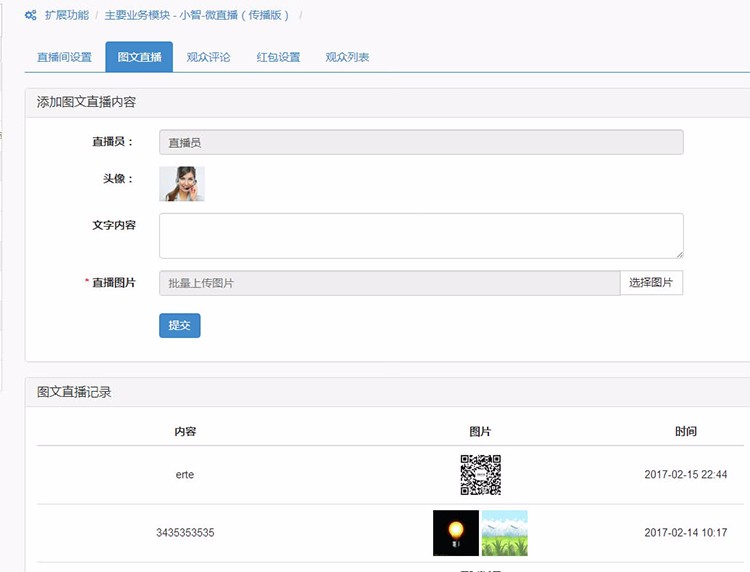Viewport: 750px width, 572px height.
Task: Click the 图文直播记录 panel header
Action: coord(74,392)
